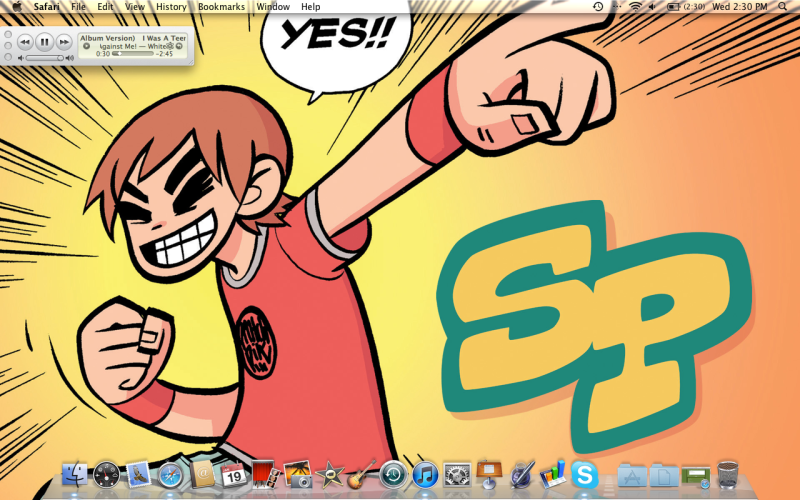Open Address Book in the Dock

[x=203, y=474]
